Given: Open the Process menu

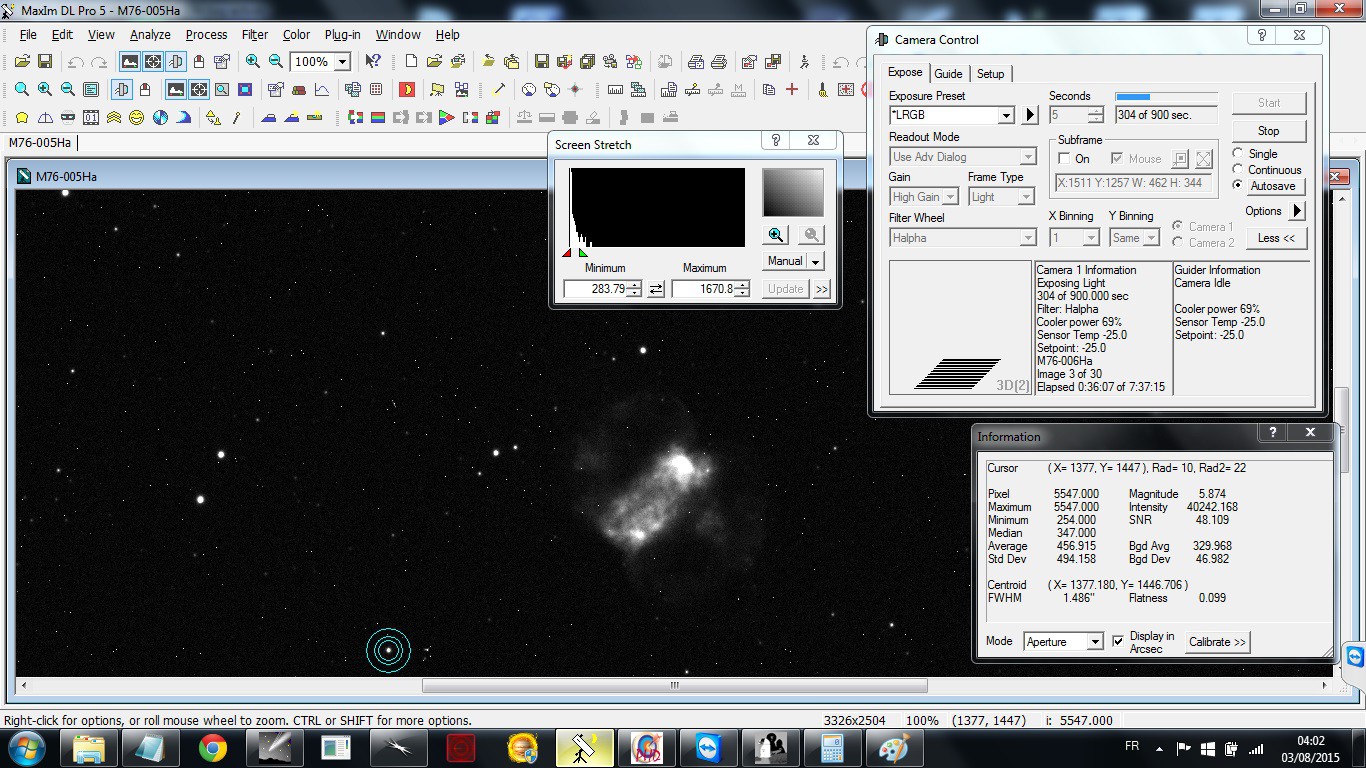Looking at the screenshot, I should (206, 34).
